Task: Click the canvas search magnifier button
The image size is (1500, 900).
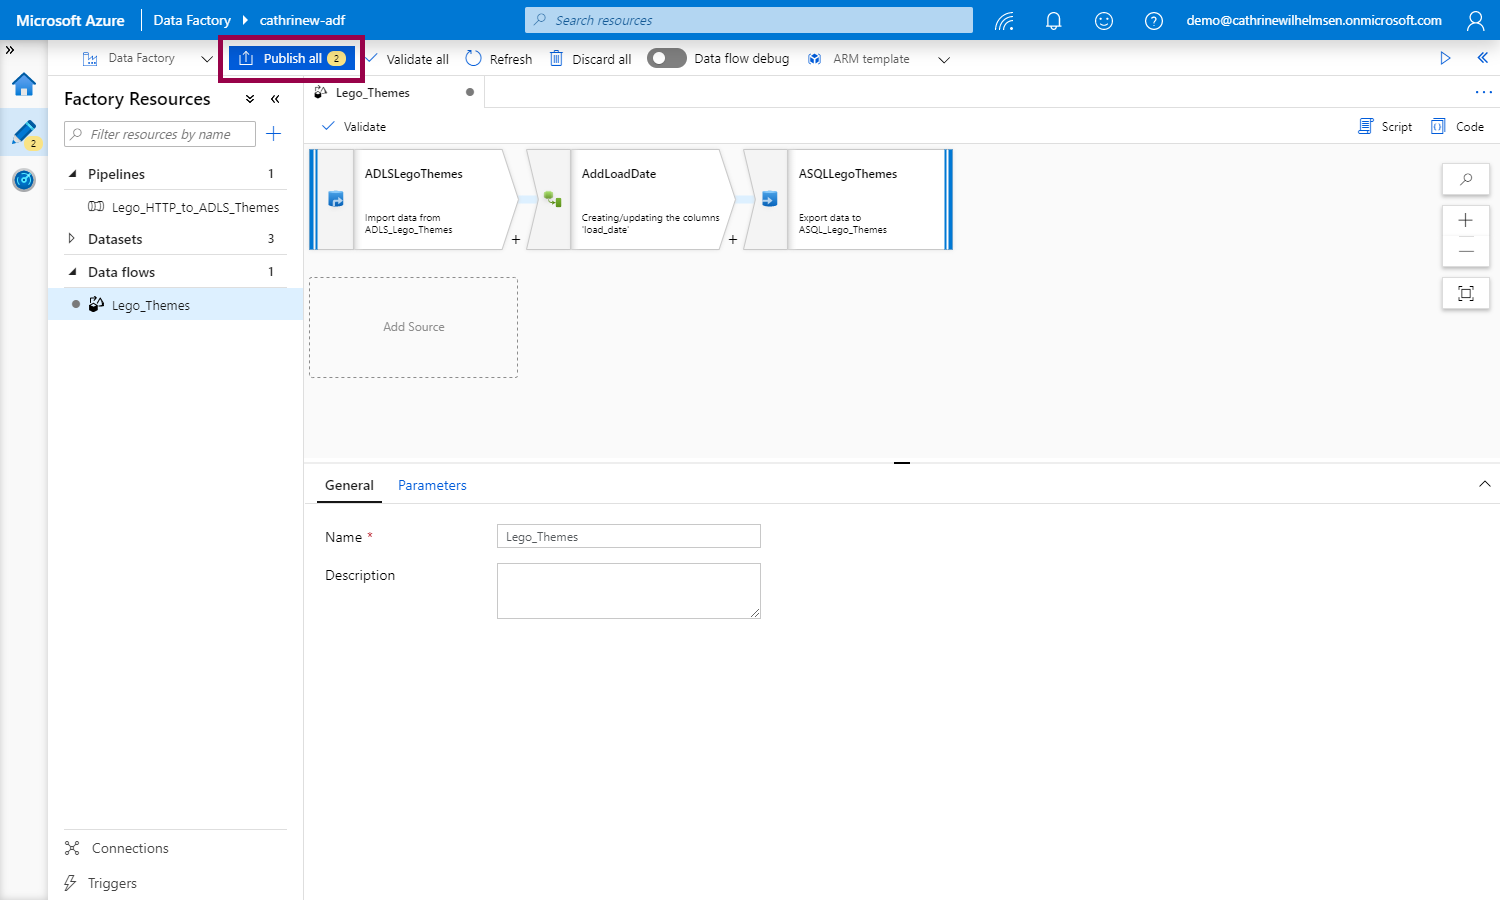Action: 1465,180
